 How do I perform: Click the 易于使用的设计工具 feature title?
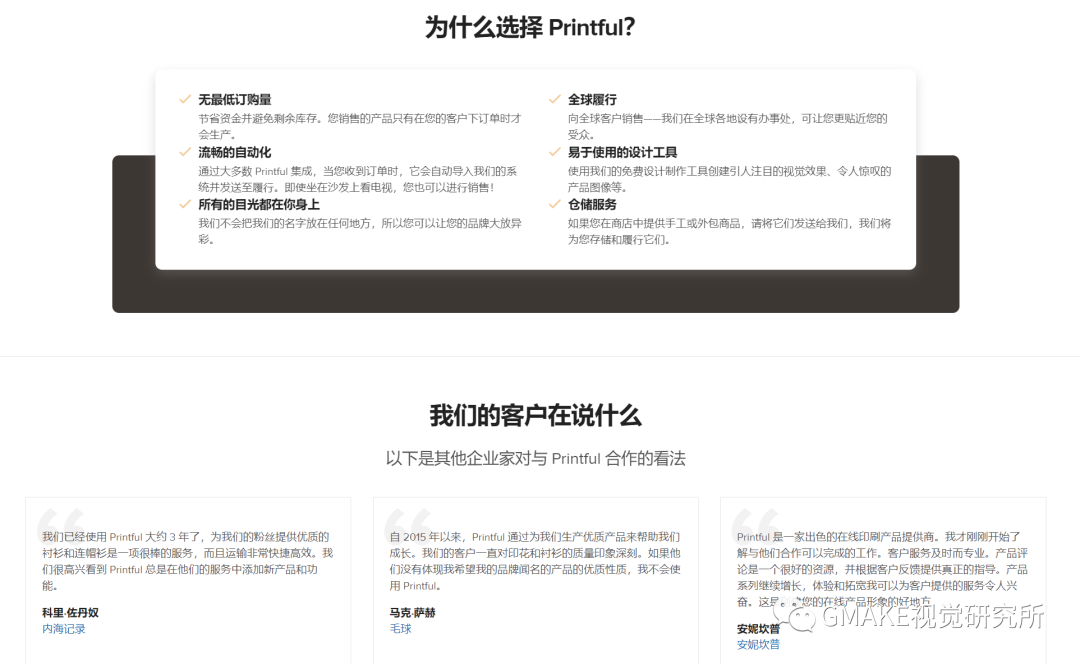623,152
